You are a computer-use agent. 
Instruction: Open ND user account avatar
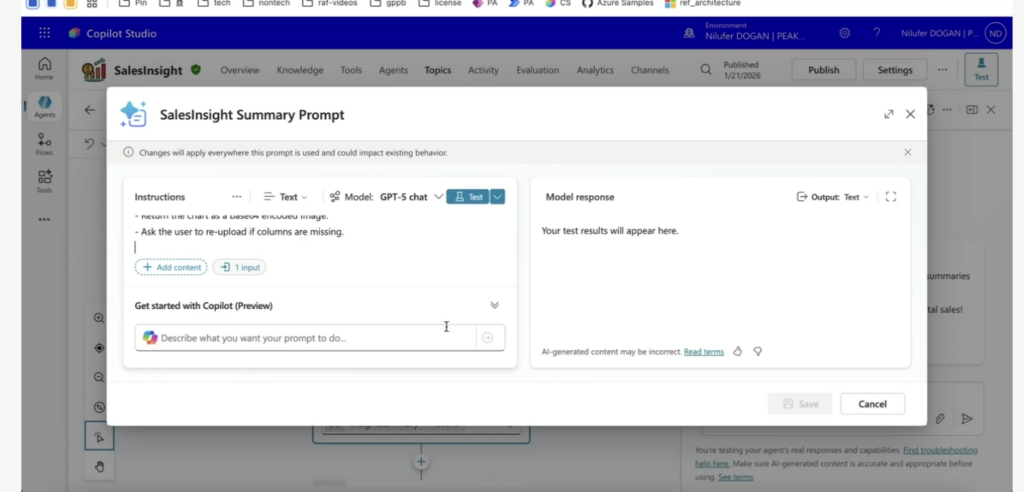995,33
